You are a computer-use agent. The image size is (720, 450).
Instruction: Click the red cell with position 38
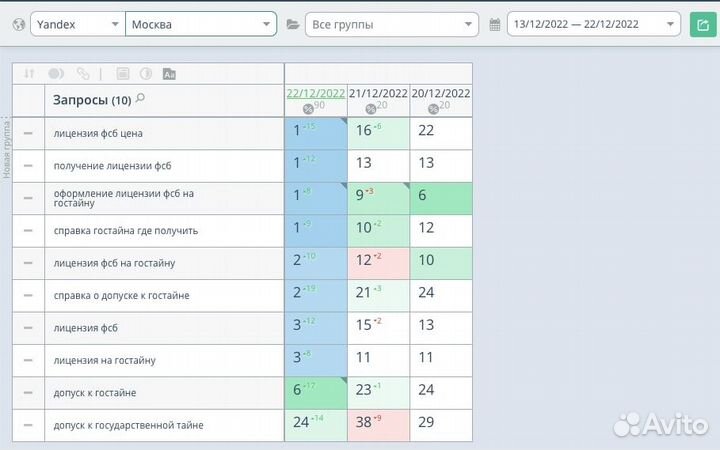378,424
